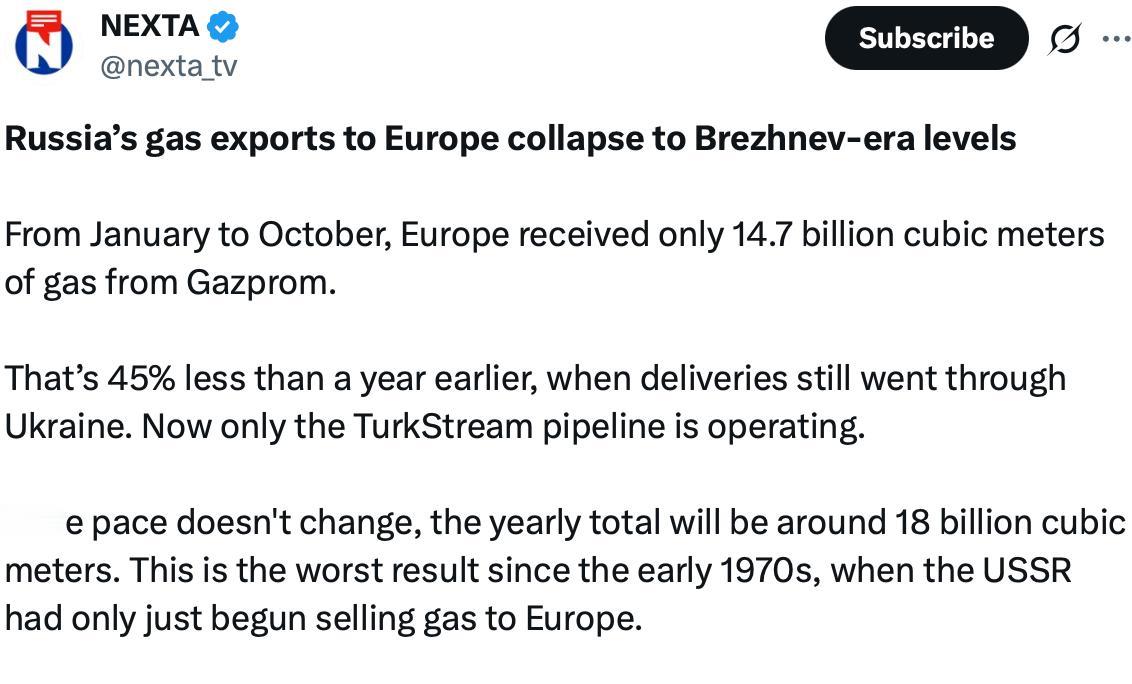Screen dimensions: 1132x684
Task: Open the three-dot more options menu
Action: pos(1114,39)
